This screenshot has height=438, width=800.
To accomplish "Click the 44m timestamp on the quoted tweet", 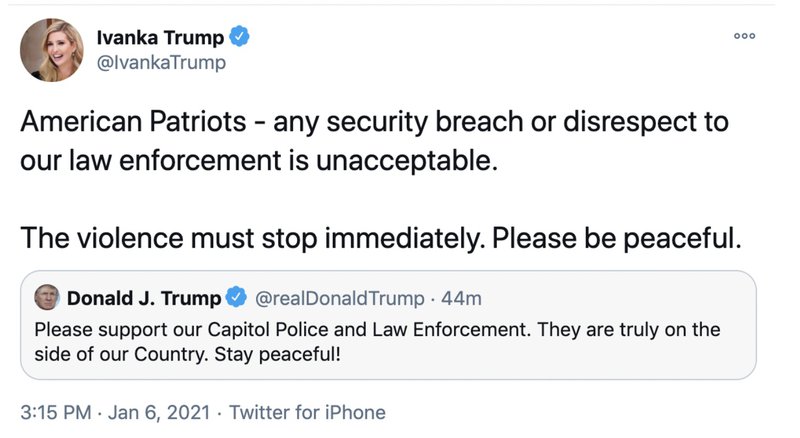I will 463,297.
